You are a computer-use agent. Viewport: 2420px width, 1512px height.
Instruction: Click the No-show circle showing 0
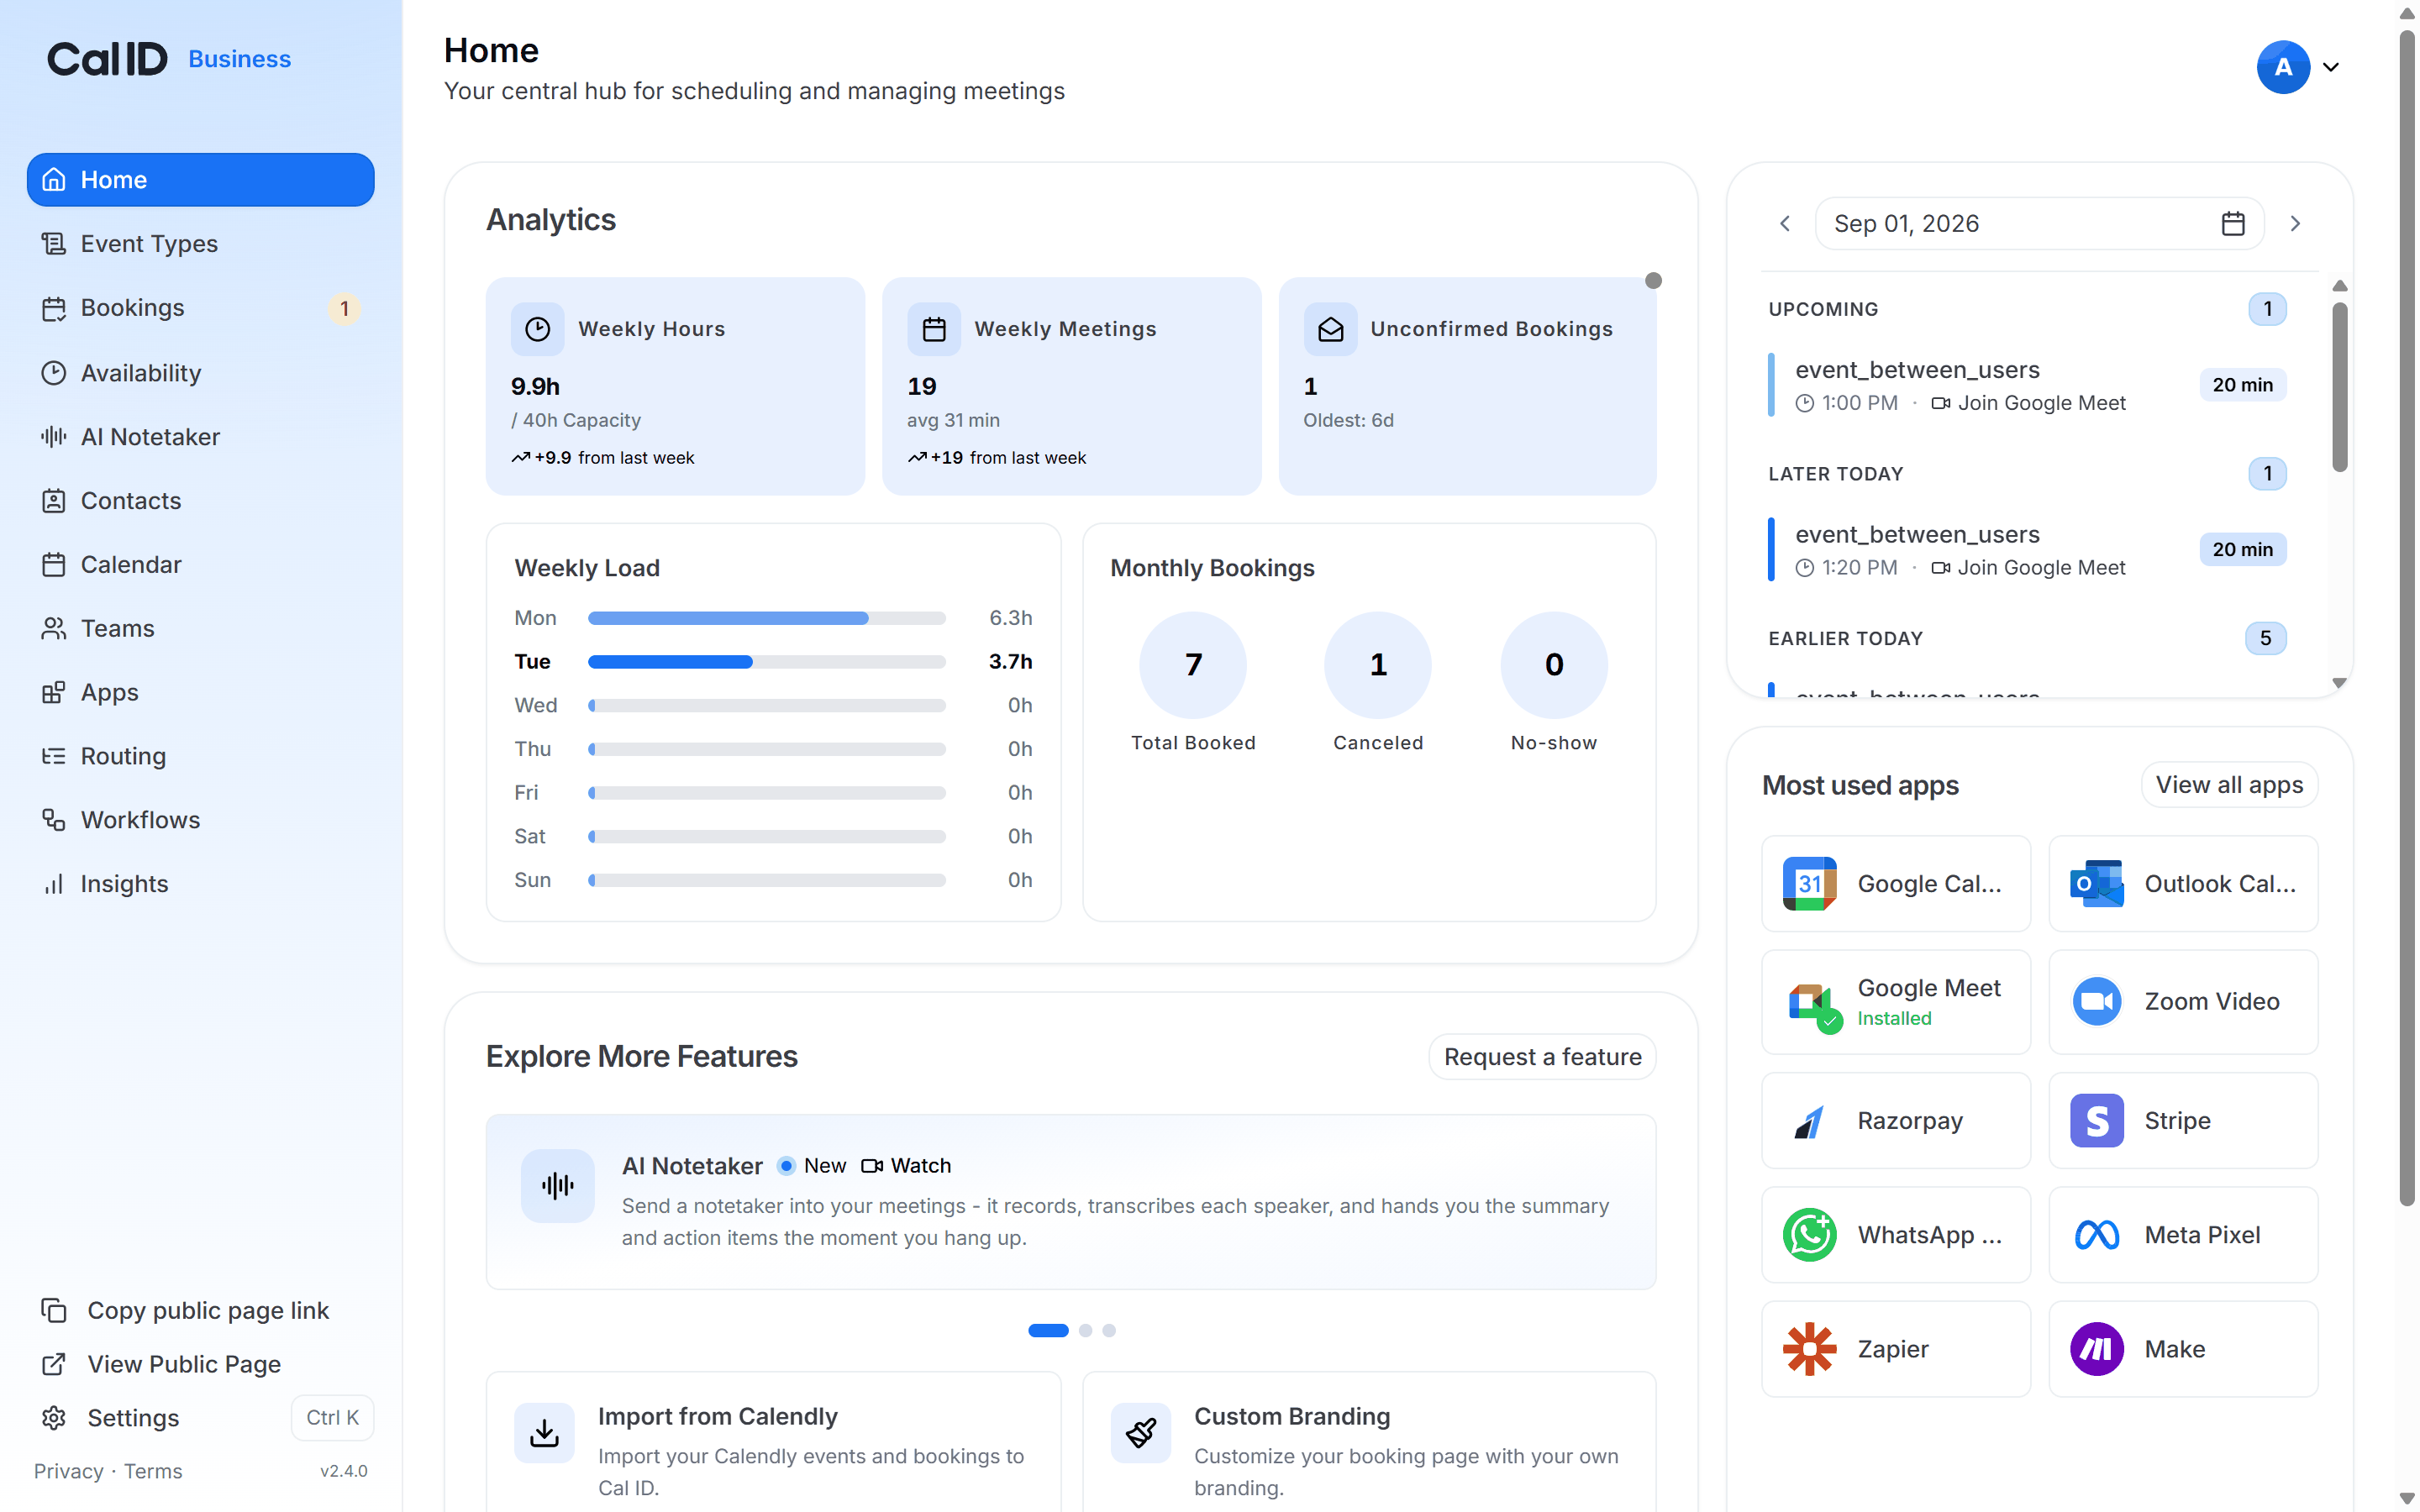coord(1554,665)
